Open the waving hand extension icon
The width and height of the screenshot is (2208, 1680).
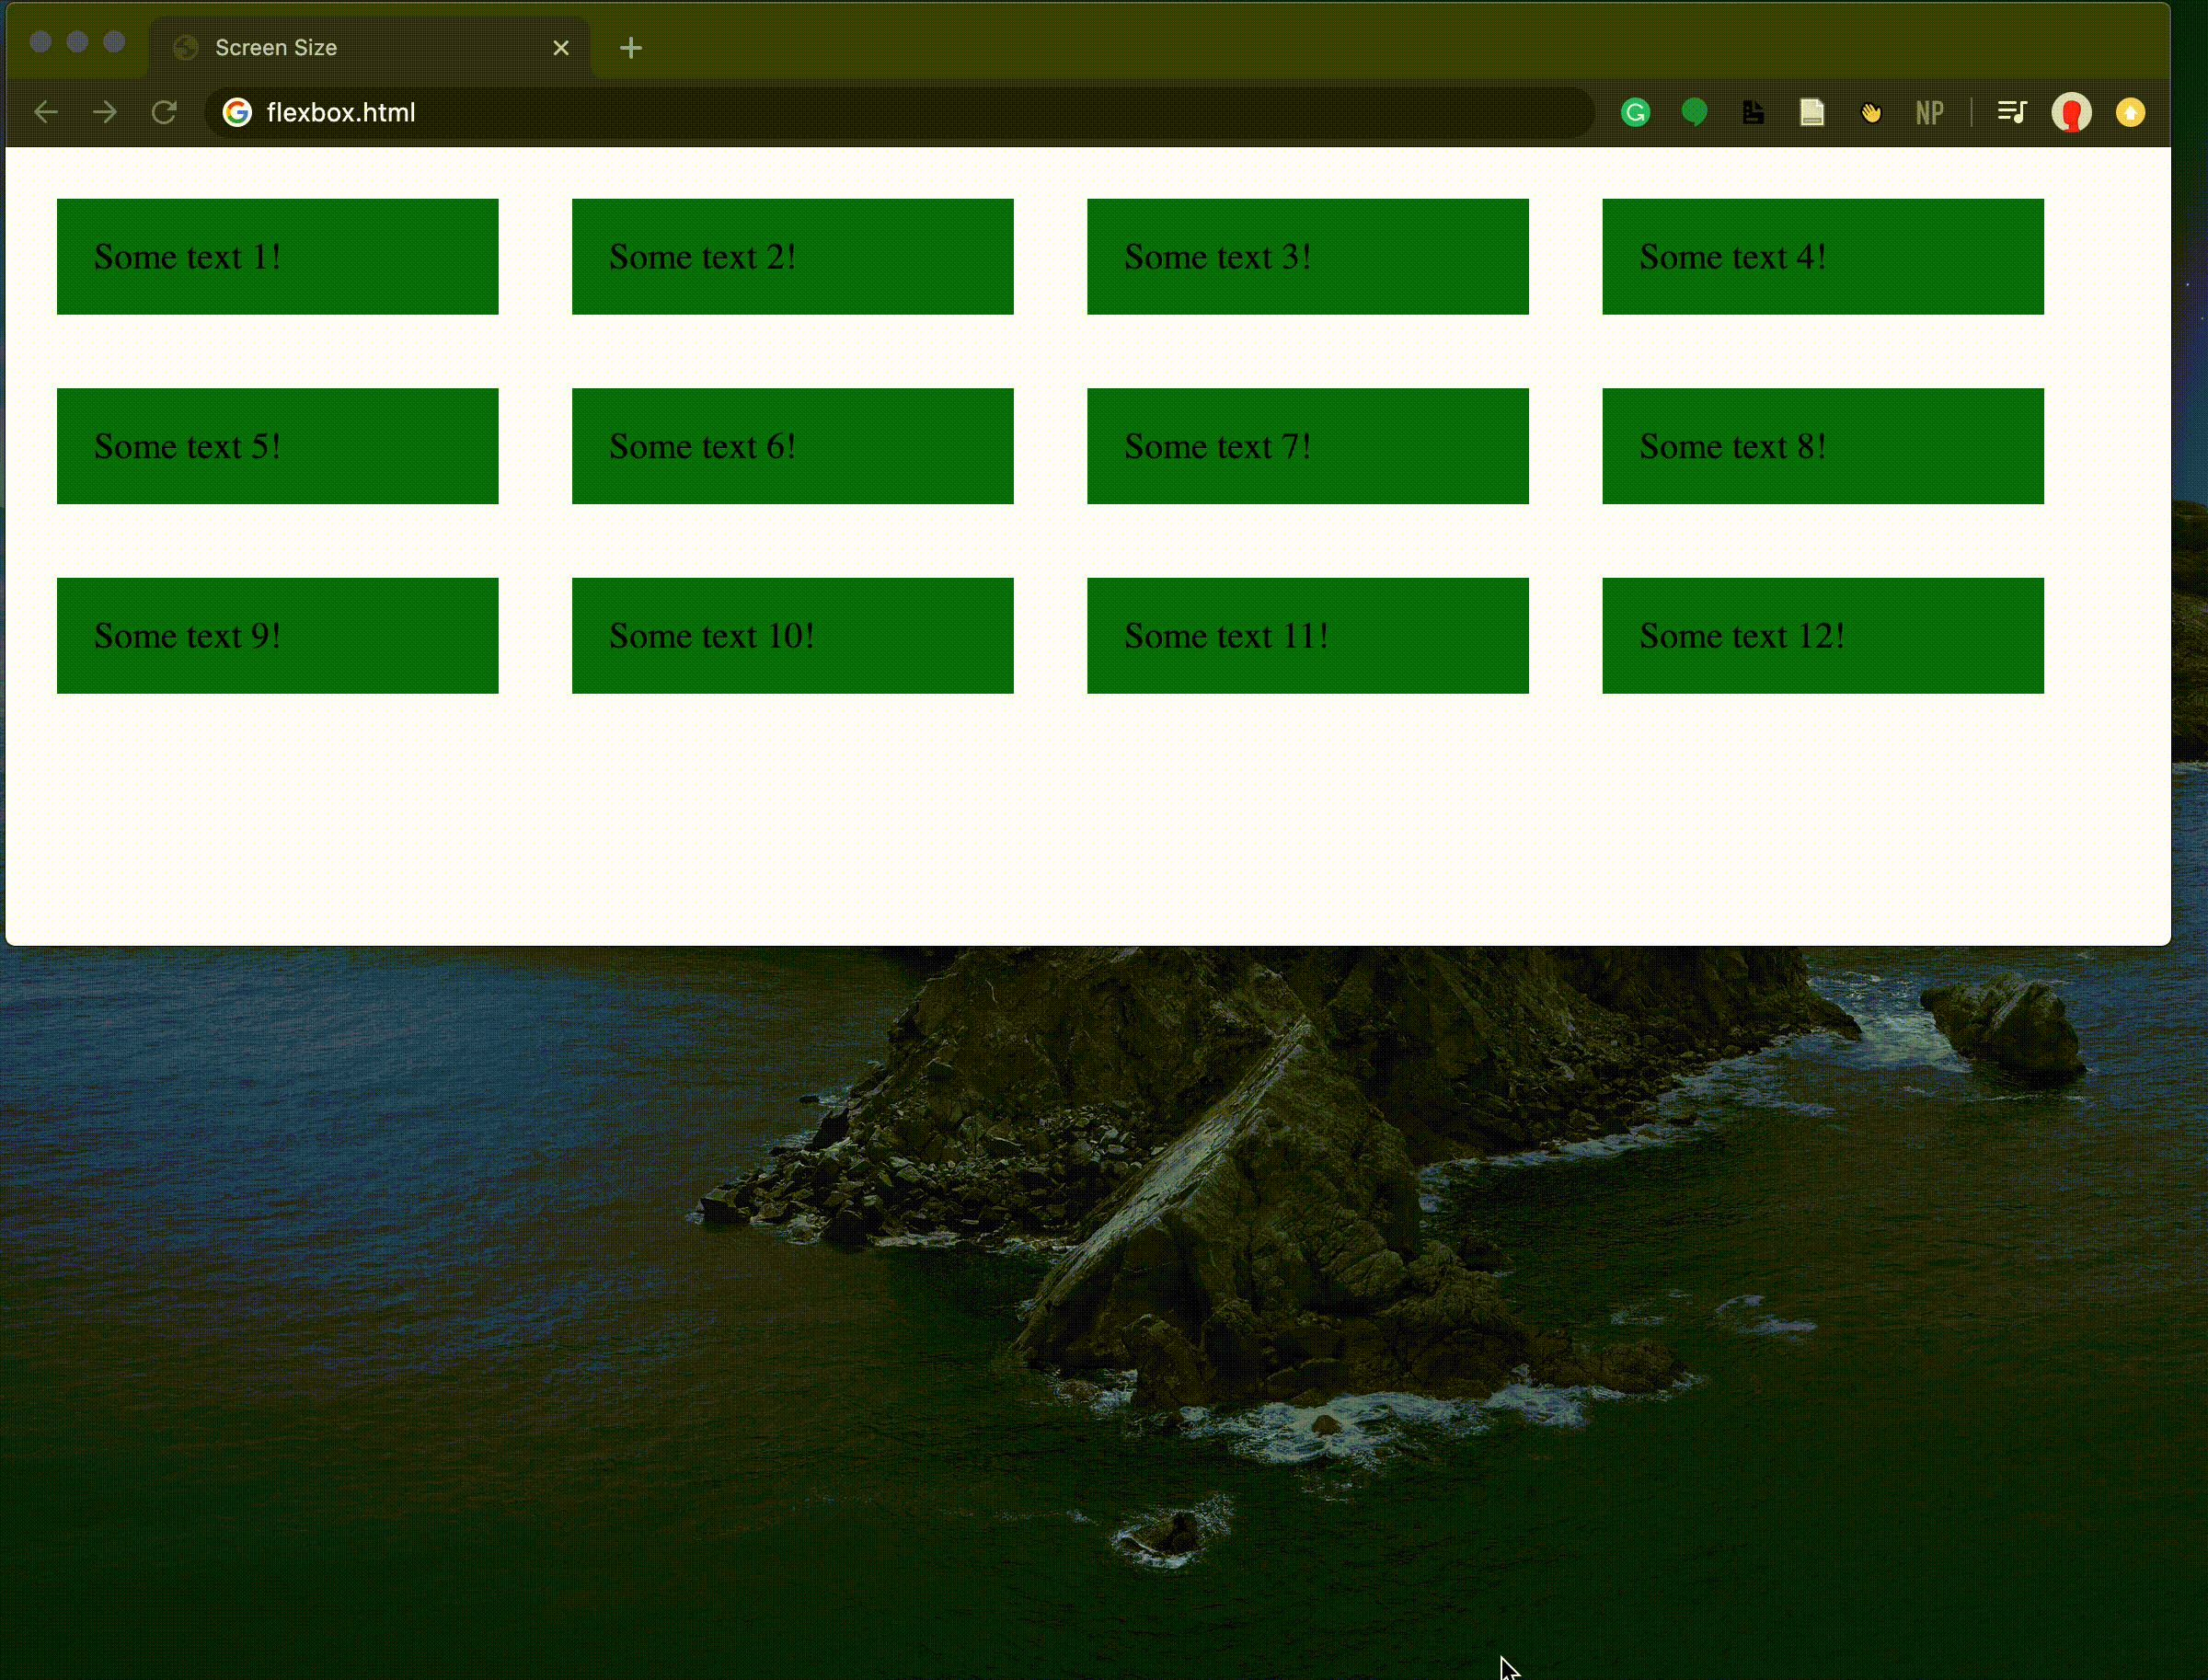1871,112
